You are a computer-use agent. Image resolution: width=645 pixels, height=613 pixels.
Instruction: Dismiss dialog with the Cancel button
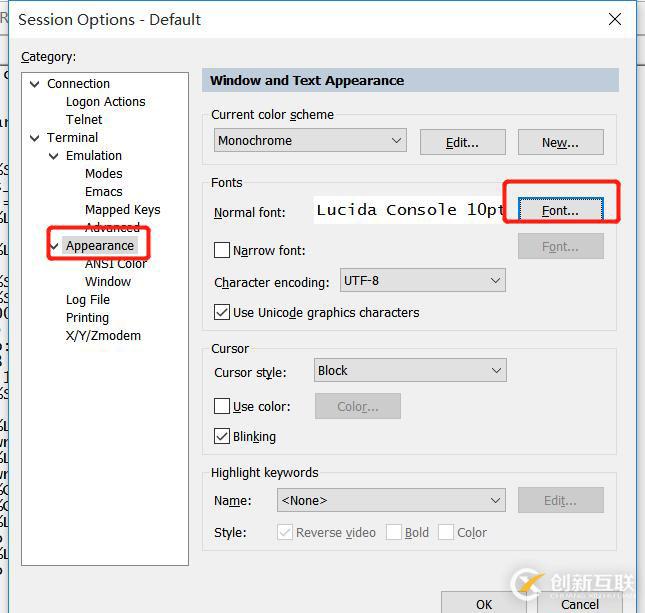(x=580, y=603)
